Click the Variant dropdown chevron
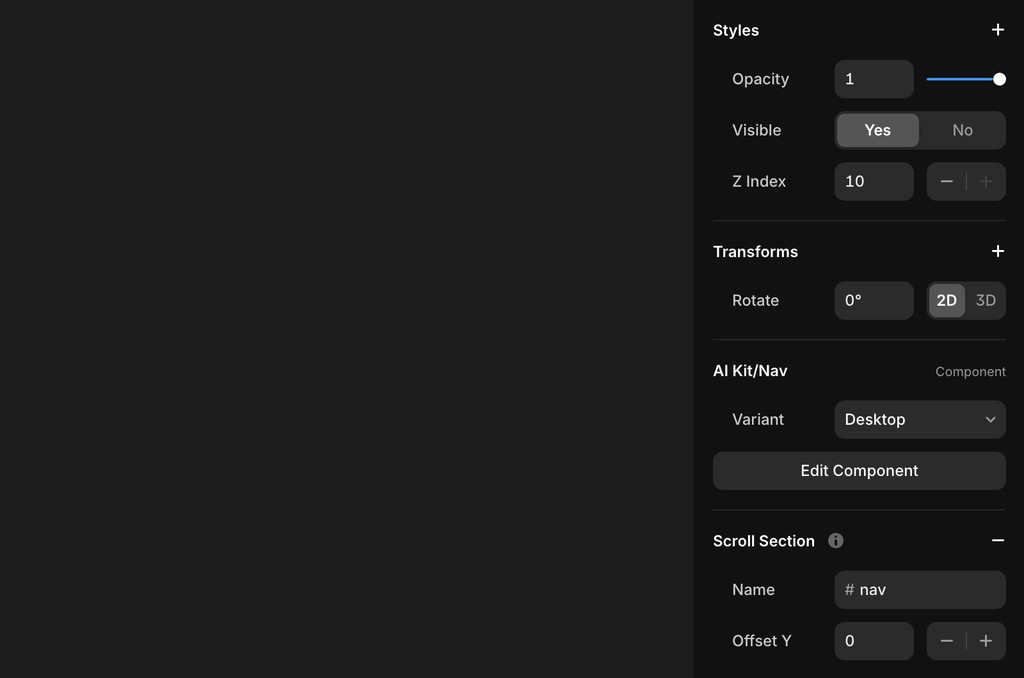This screenshot has width=1024, height=678. tap(990, 419)
